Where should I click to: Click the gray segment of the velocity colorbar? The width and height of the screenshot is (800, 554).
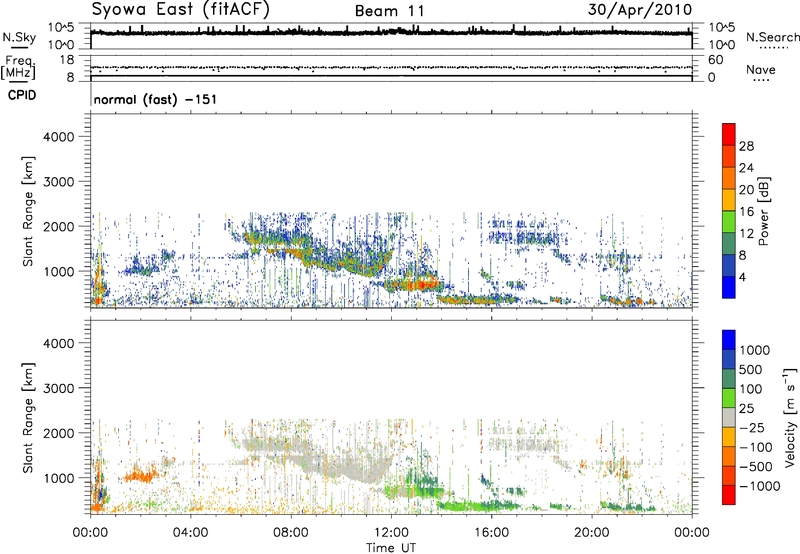coord(729,417)
